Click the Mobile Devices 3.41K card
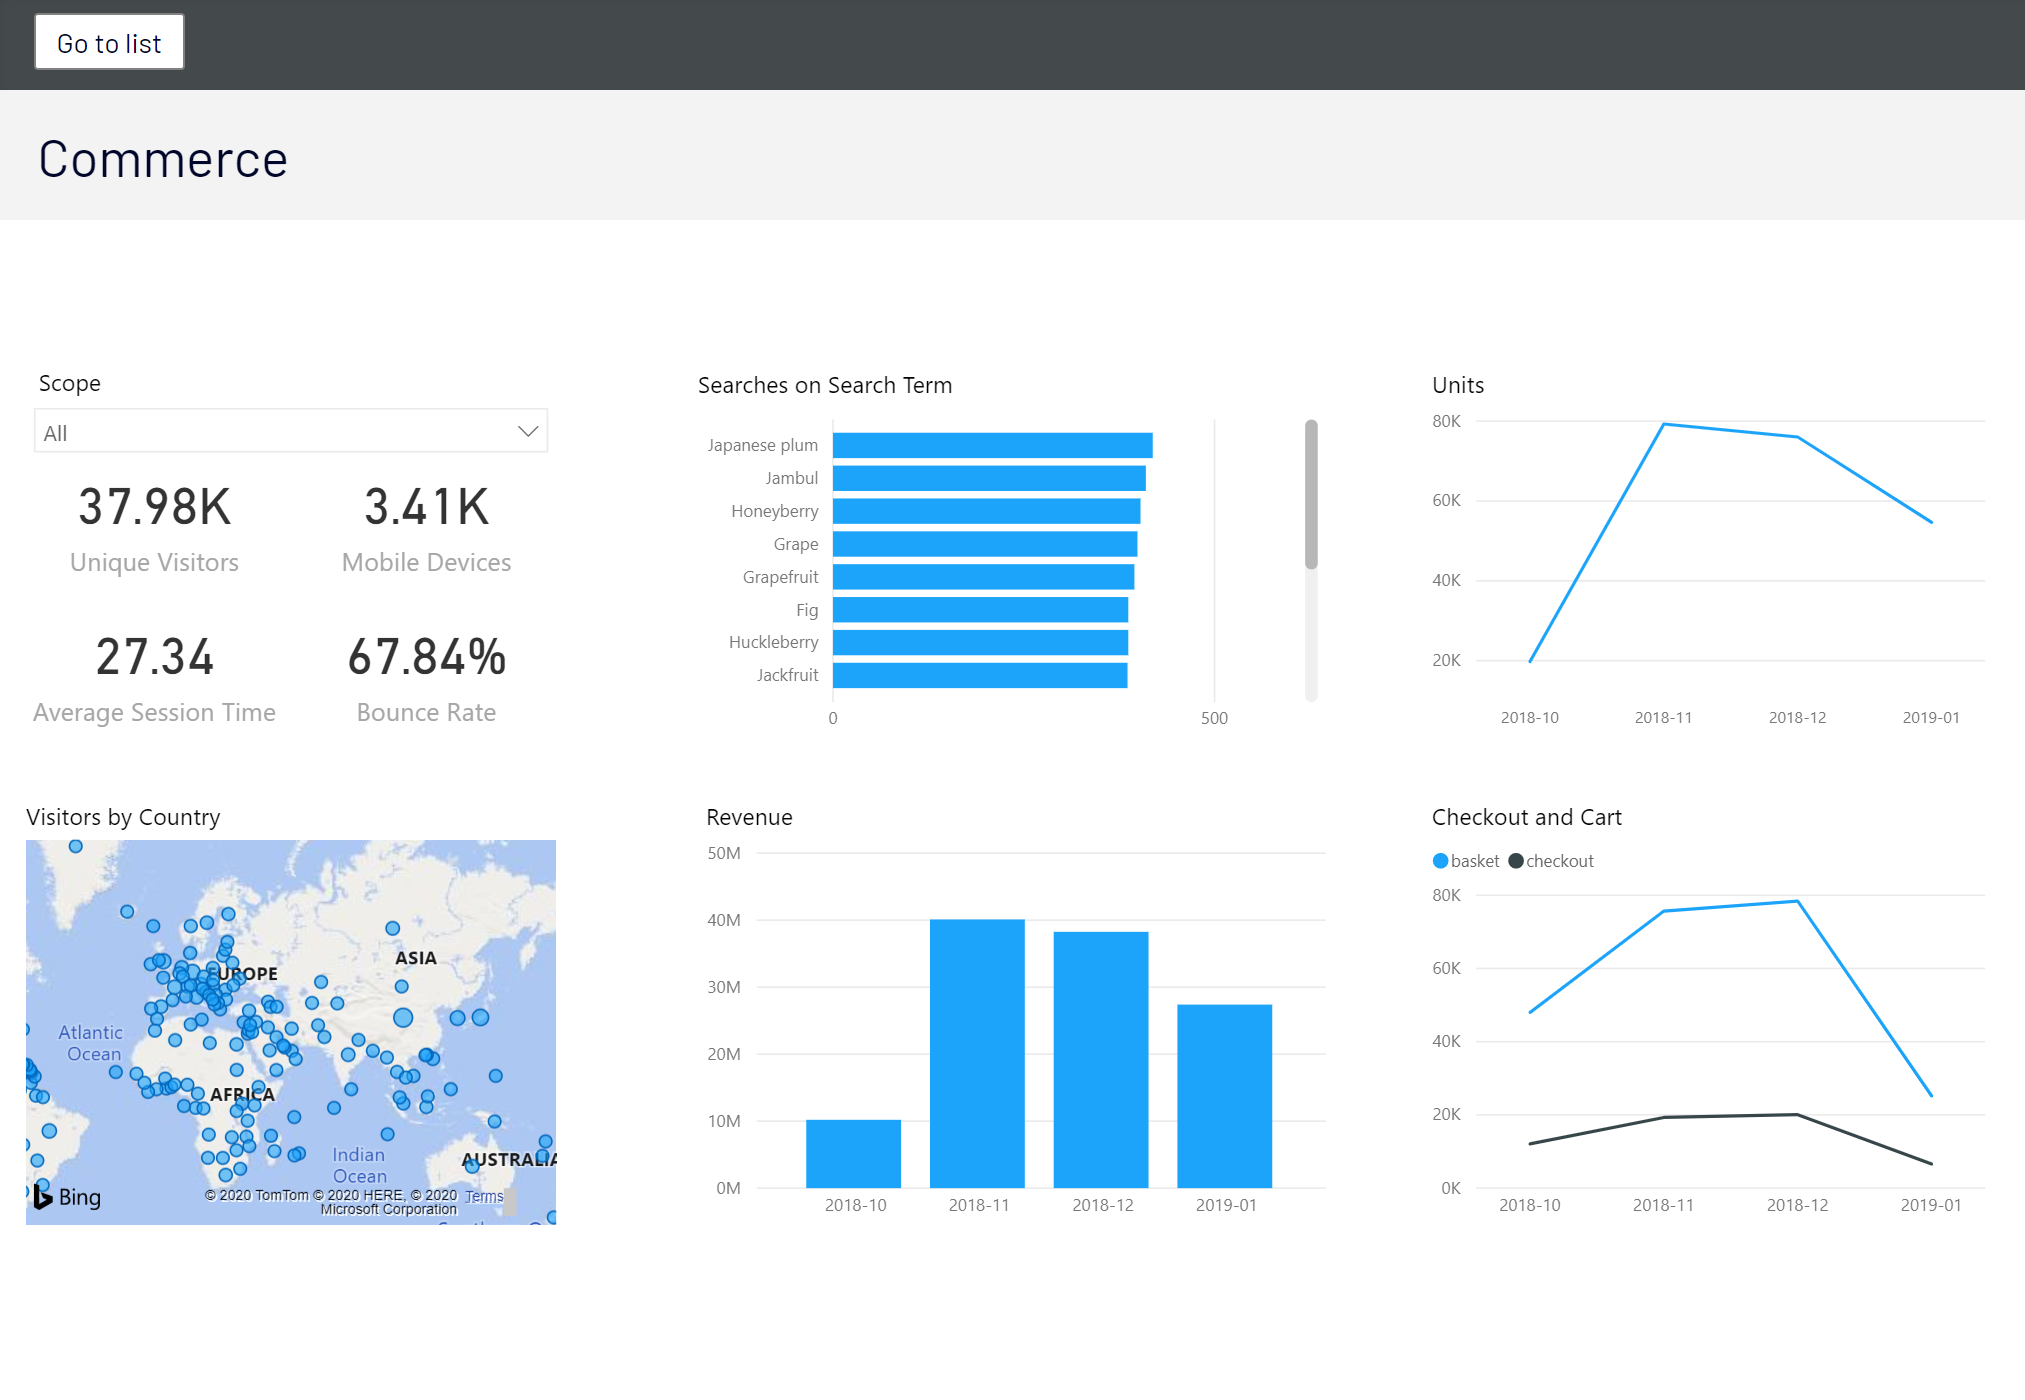This screenshot has width=2025, height=1400. tap(426, 507)
